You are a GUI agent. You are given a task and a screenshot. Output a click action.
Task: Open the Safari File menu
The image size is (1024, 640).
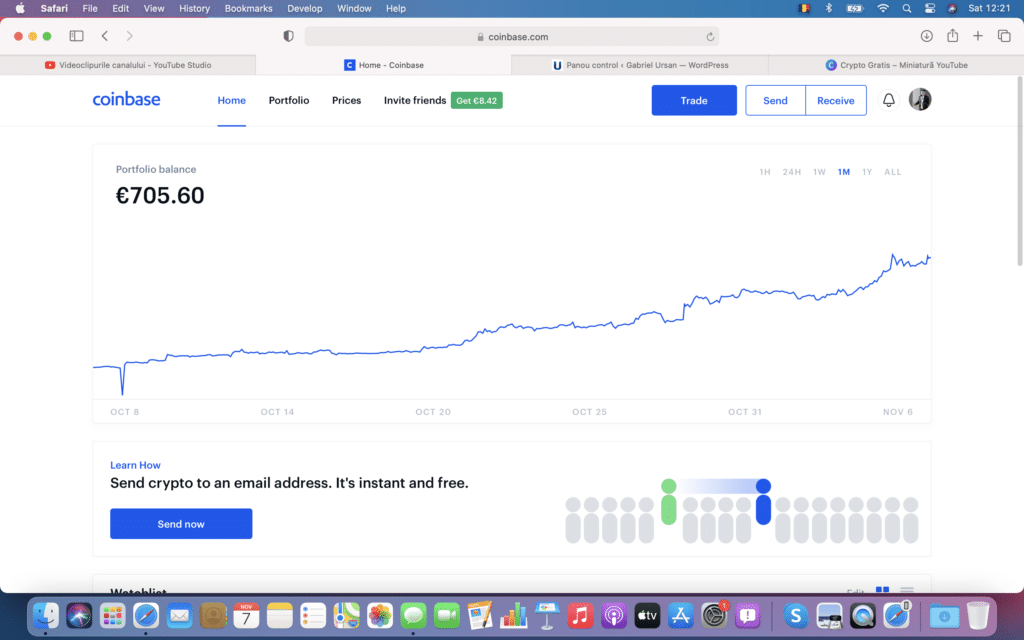tap(90, 8)
